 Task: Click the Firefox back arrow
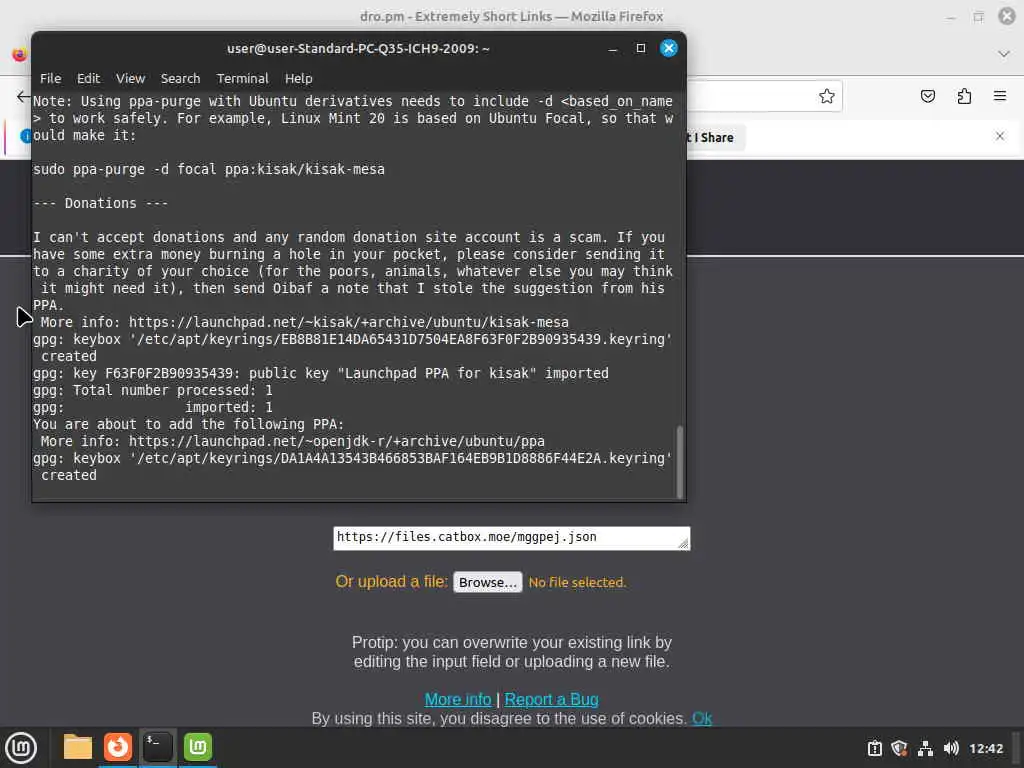pyautogui.click(x=23, y=97)
